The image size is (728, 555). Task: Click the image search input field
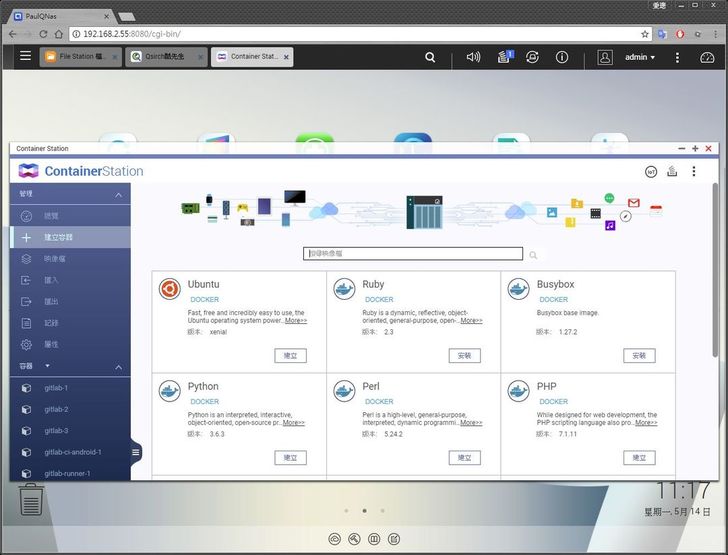coord(413,254)
